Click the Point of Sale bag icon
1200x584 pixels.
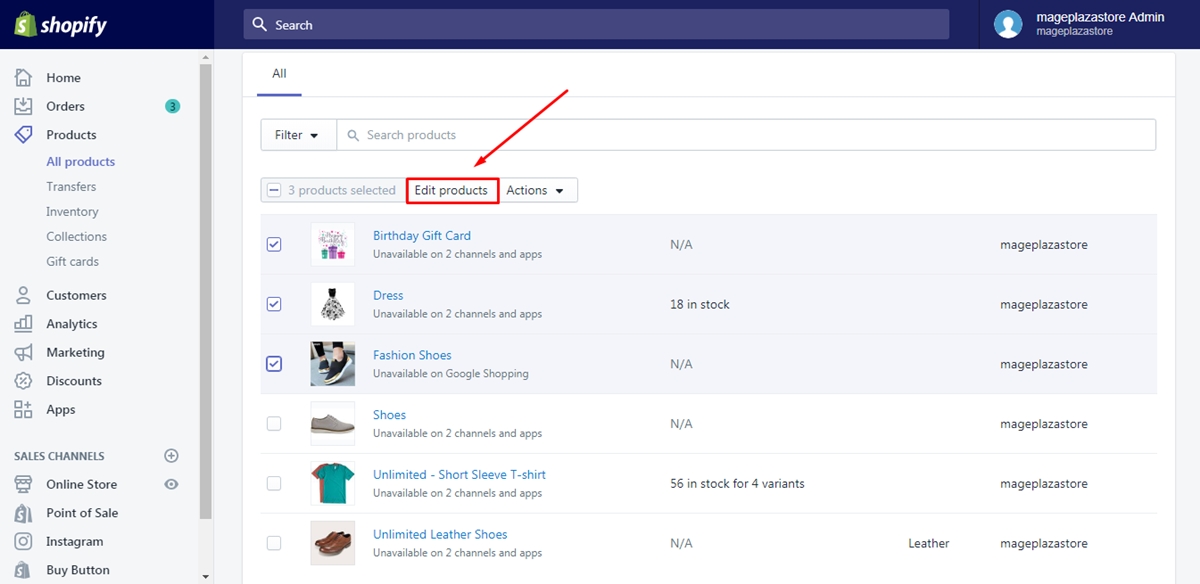(24, 513)
